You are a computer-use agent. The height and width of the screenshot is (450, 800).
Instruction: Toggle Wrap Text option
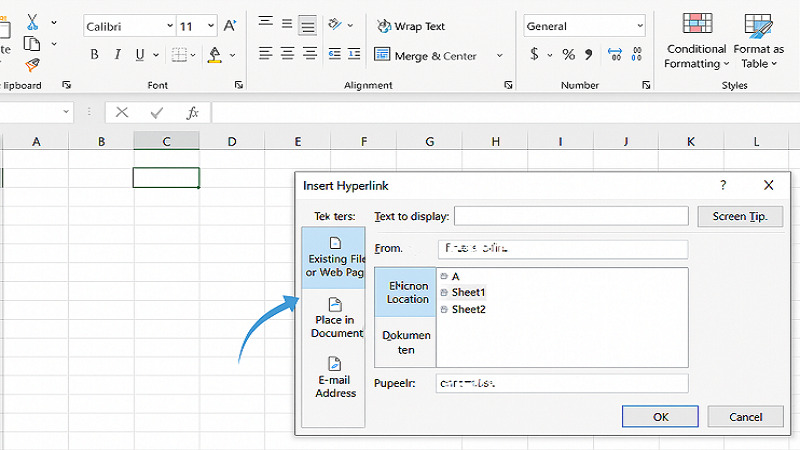410,26
